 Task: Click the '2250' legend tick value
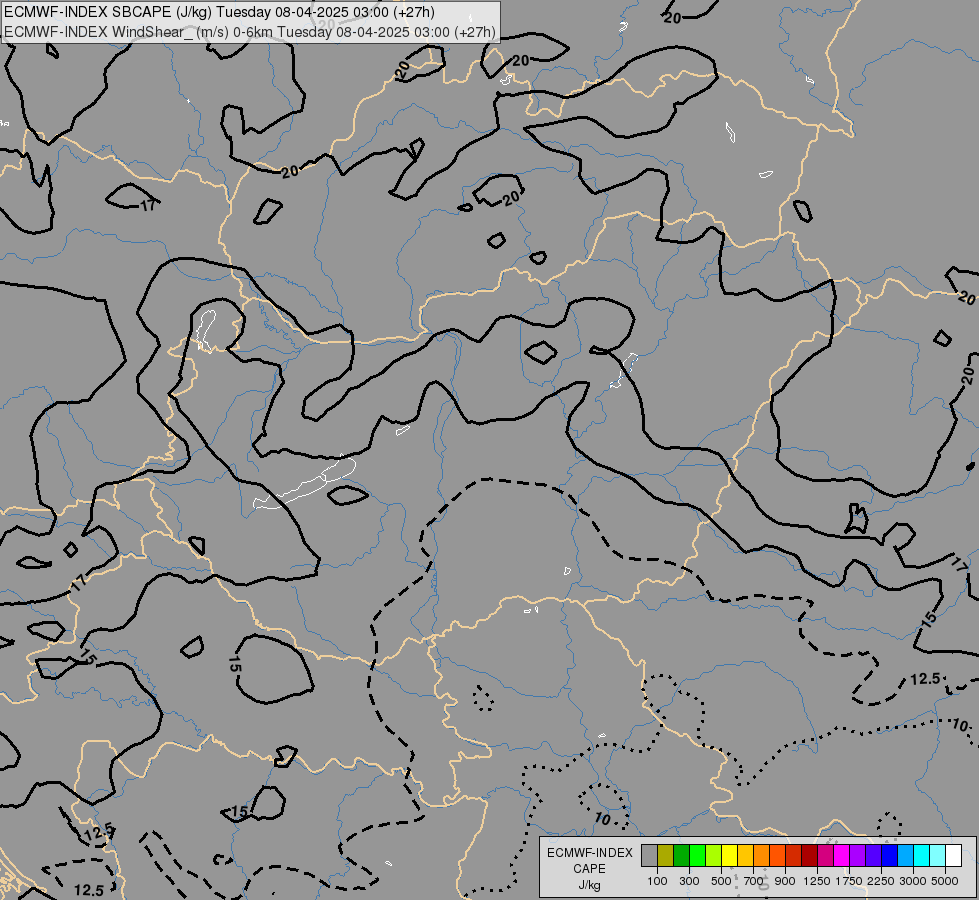click(x=881, y=881)
